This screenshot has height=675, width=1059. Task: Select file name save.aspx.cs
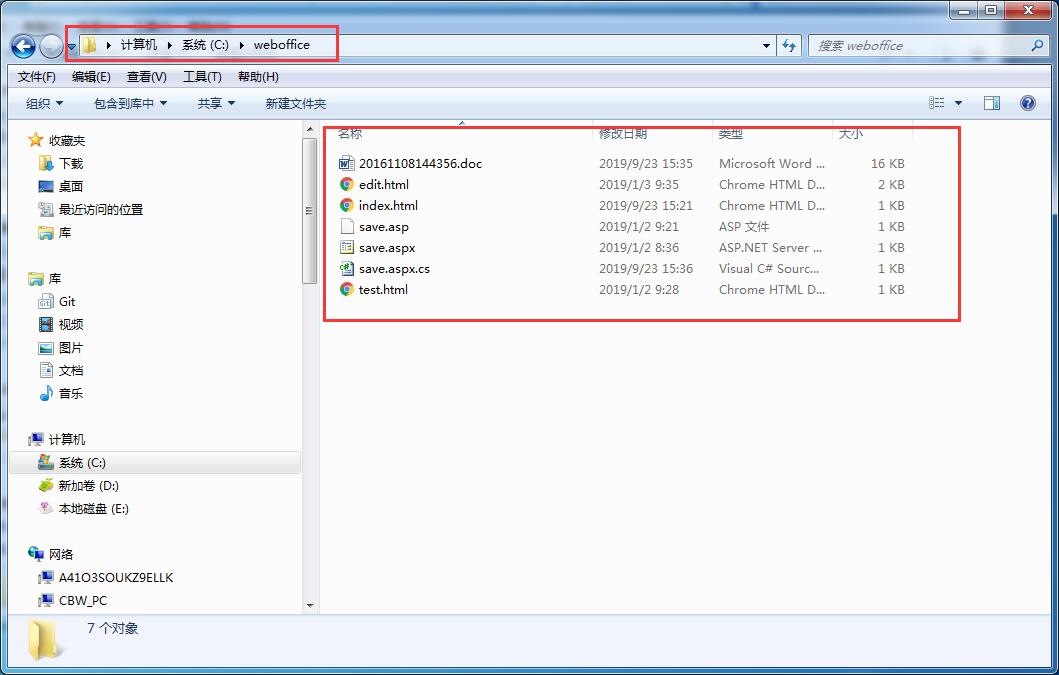point(394,268)
